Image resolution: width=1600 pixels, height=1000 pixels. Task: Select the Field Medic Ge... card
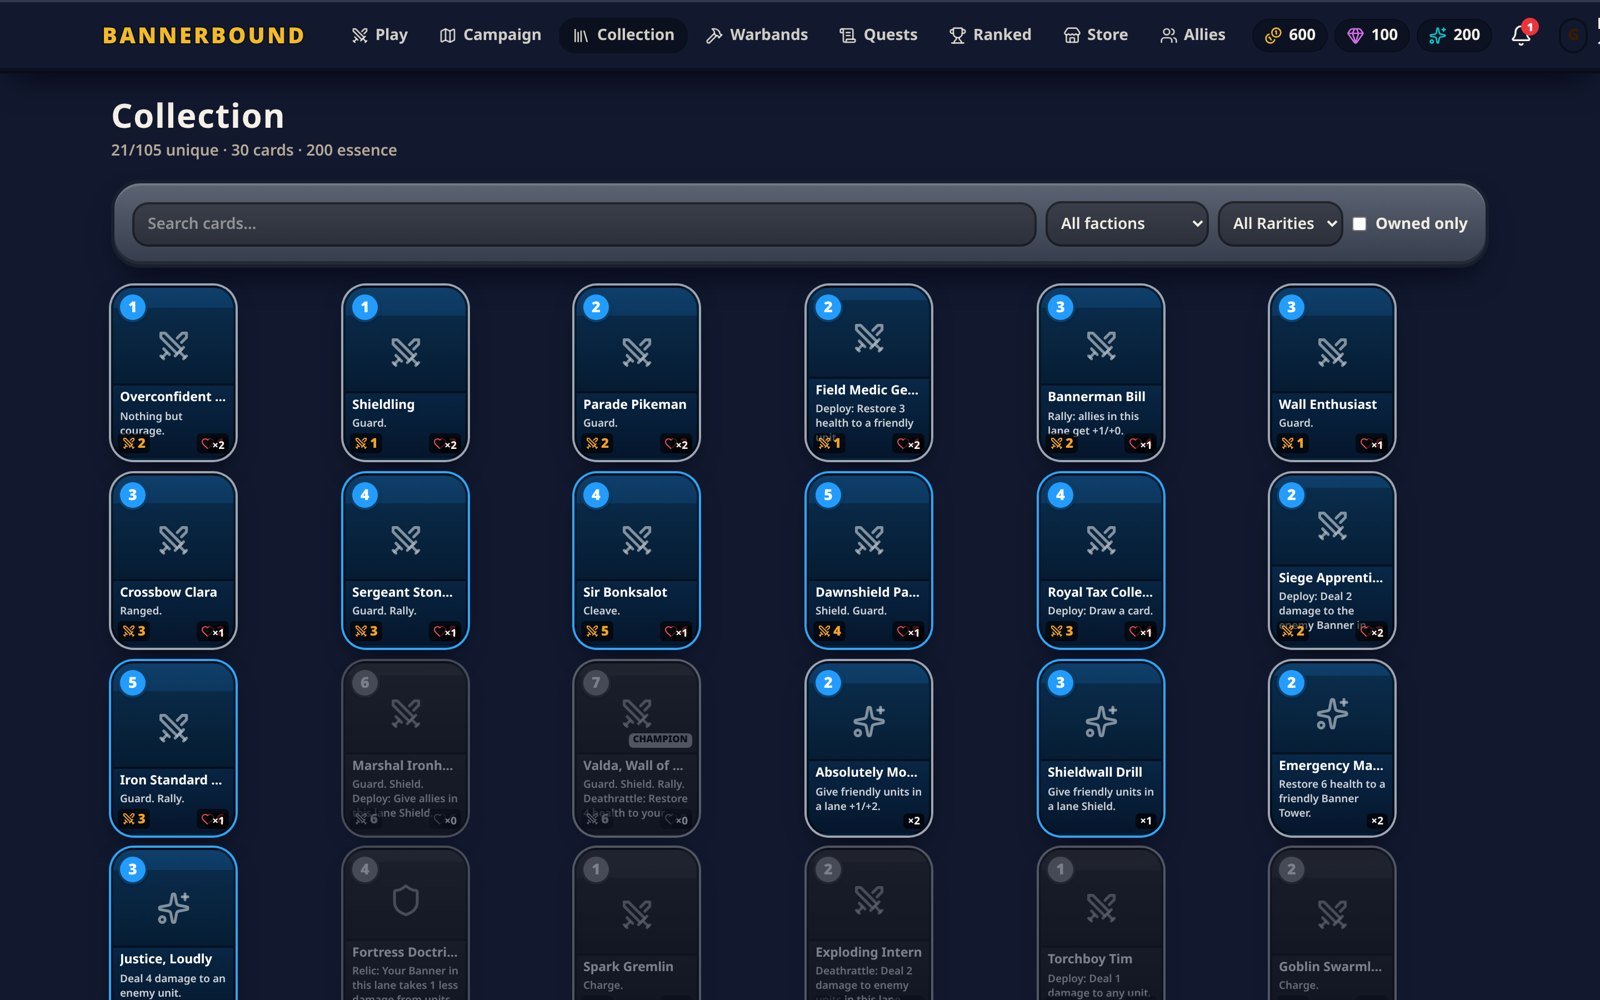[x=869, y=372]
